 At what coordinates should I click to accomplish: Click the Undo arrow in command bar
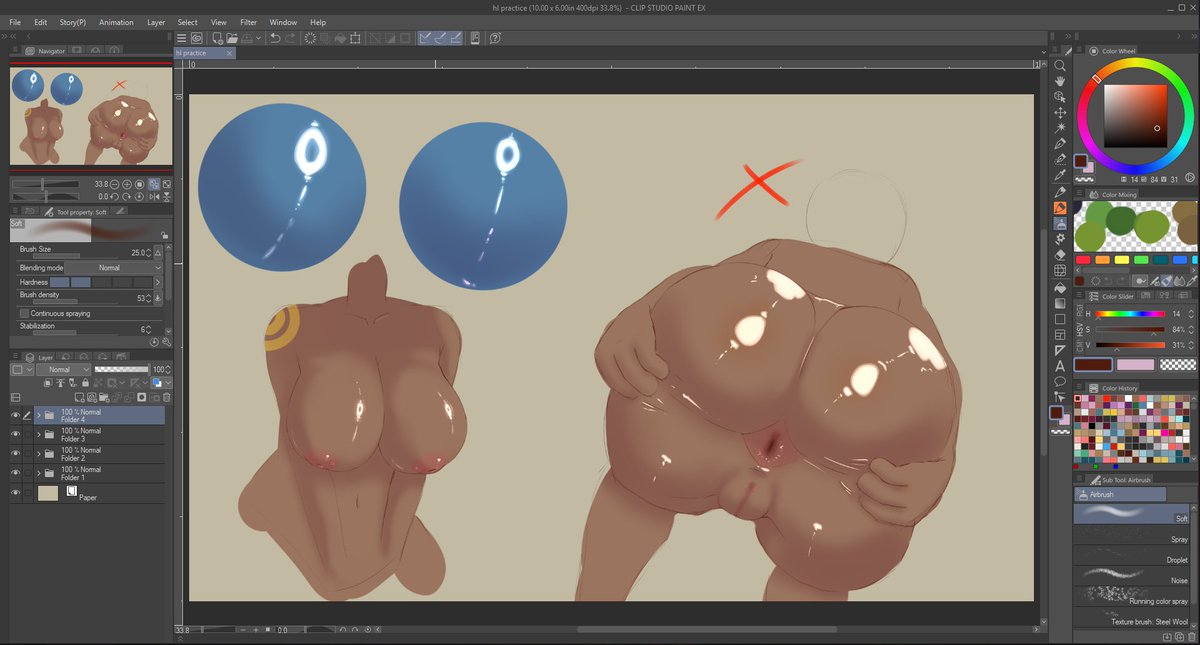pyautogui.click(x=274, y=38)
